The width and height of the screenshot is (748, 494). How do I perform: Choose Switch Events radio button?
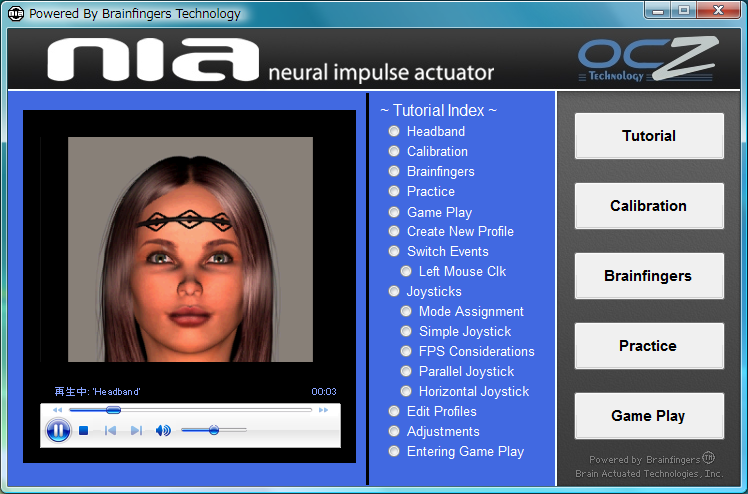coord(394,251)
